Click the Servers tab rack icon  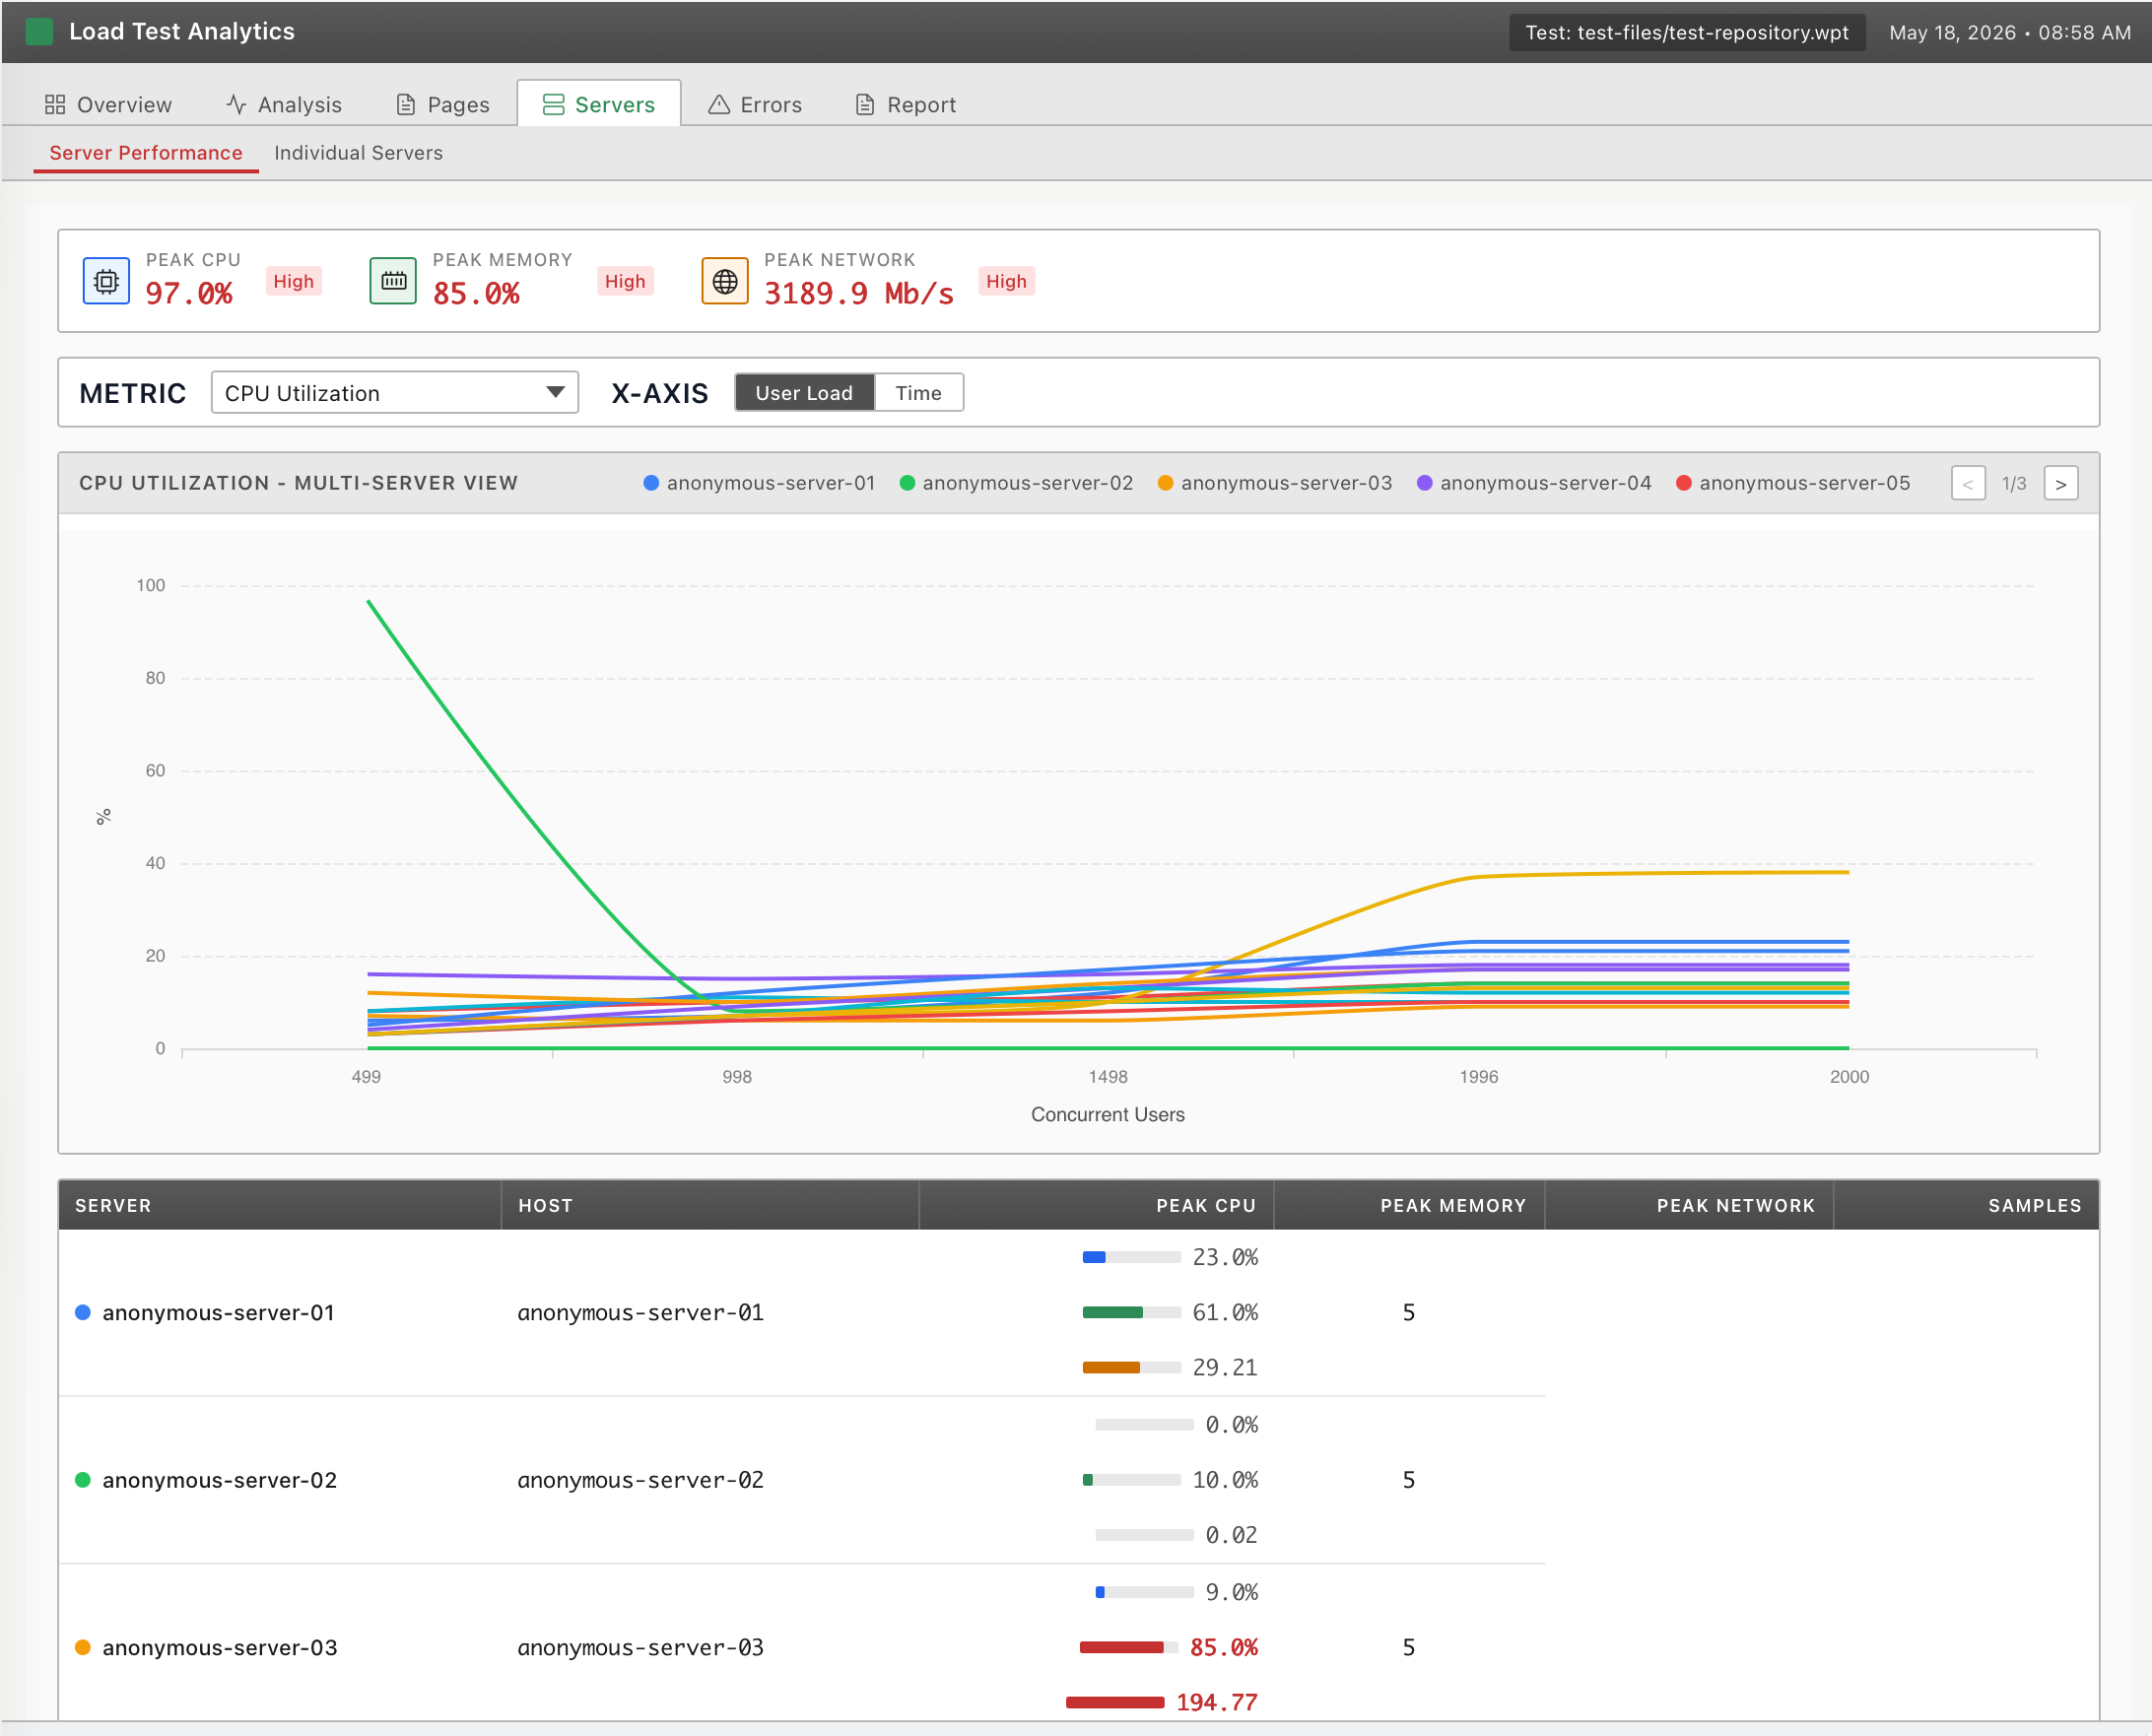553,105
